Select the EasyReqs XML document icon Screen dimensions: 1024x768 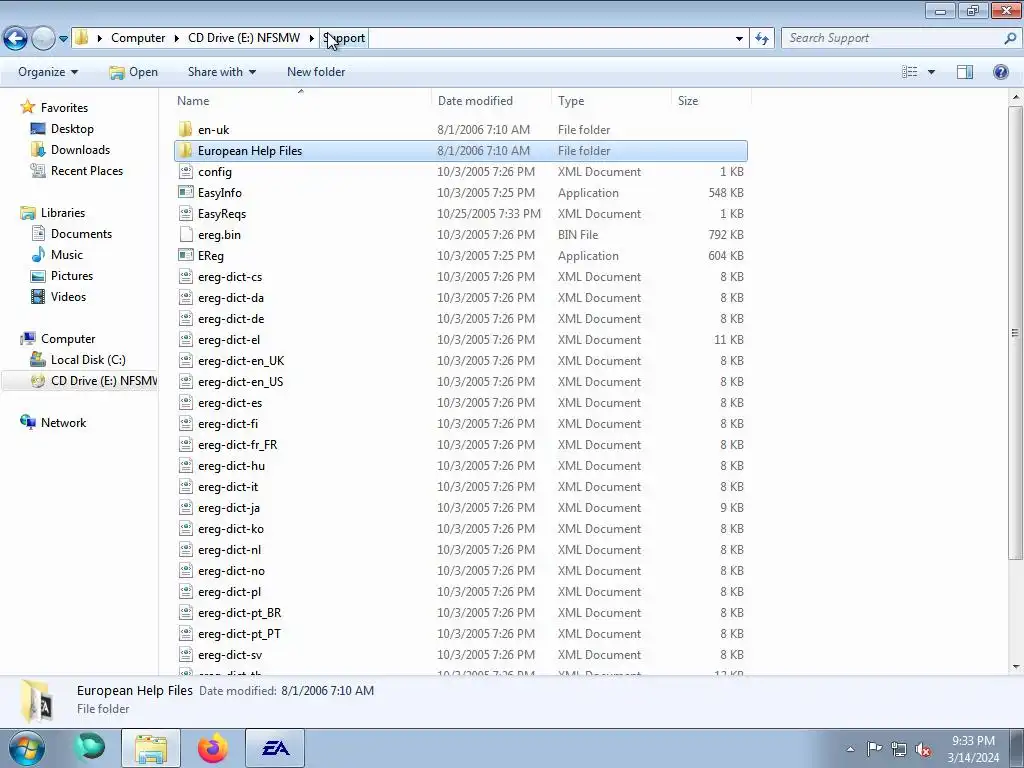(185, 214)
